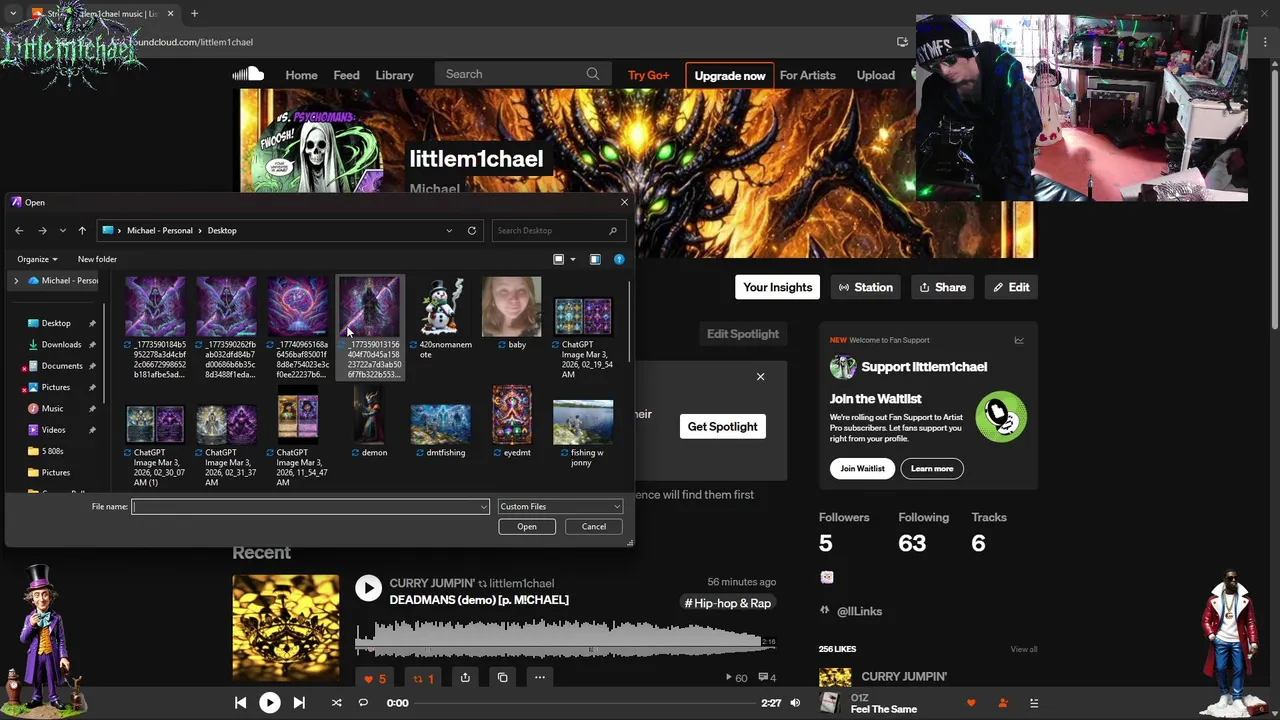Screen dimensions: 1280x720
Task: Unpin Music from quick access
Action: 92,409
